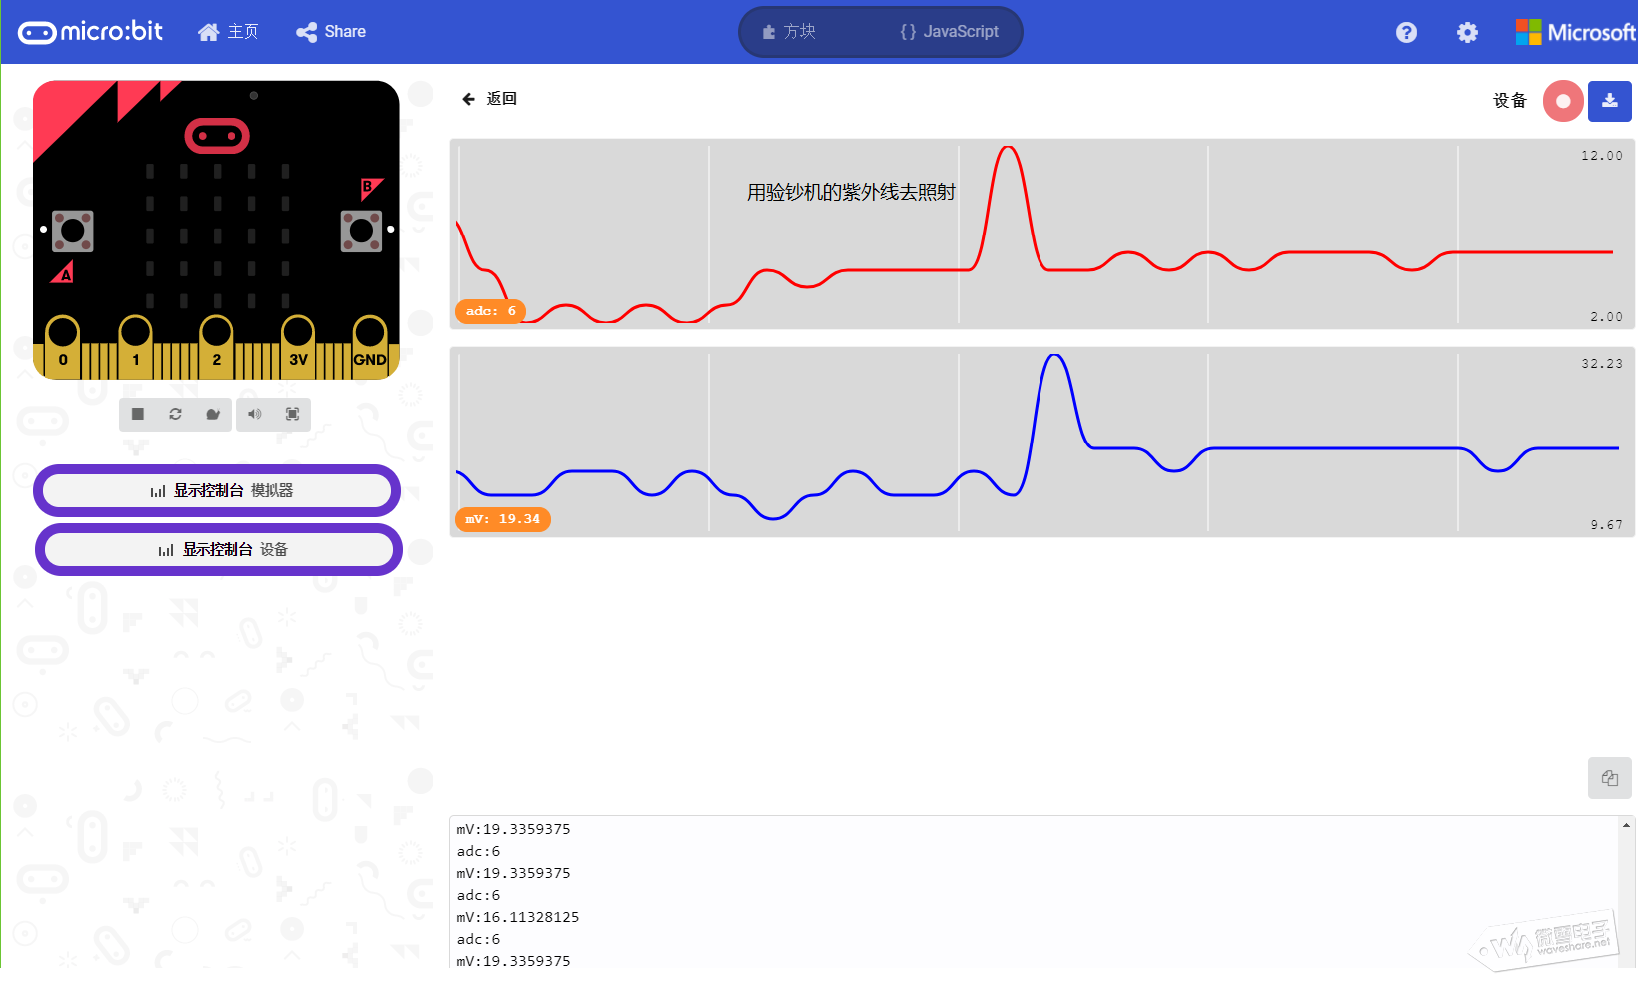
Task: Copy the console output text
Action: click(x=1610, y=778)
